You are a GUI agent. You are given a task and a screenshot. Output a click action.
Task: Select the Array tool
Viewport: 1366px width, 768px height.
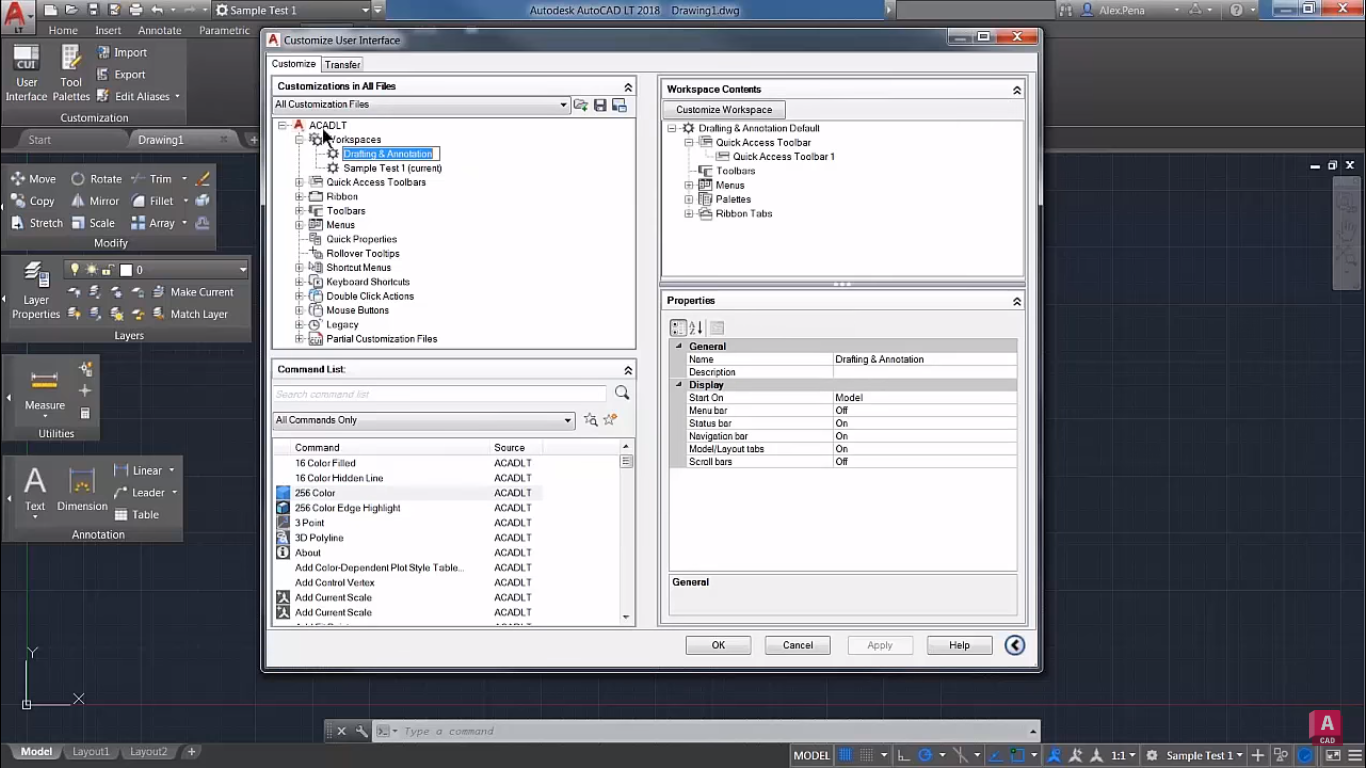(x=153, y=223)
